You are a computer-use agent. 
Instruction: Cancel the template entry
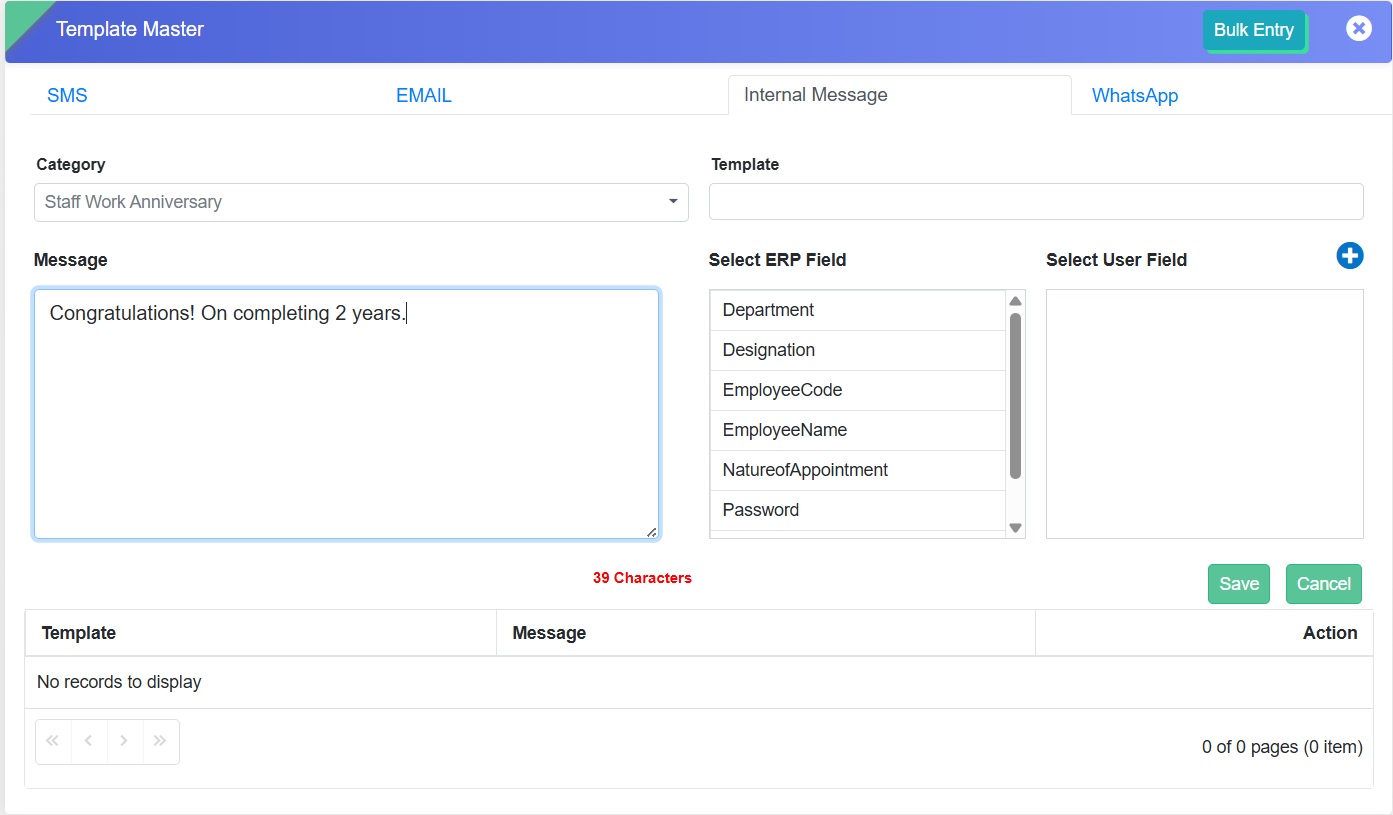click(x=1323, y=584)
